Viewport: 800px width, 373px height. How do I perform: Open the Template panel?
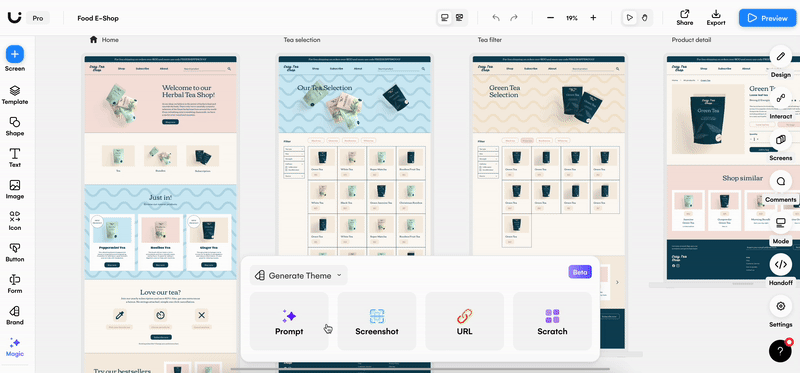click(x=15, y=95)
